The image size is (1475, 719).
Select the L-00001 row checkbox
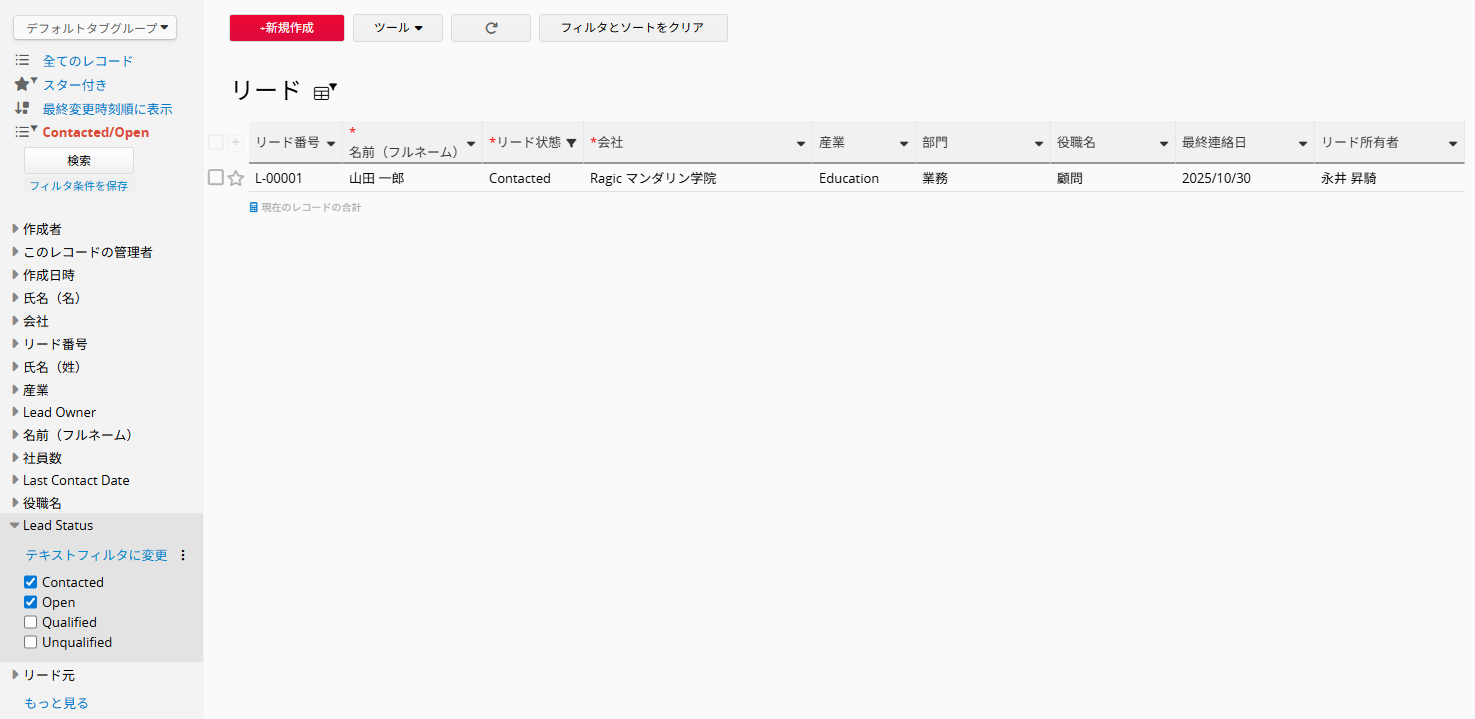[x=215, y=177]
